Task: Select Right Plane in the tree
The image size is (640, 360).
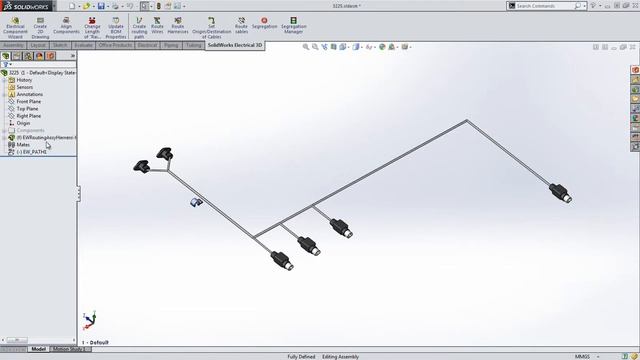Action: 29,116
